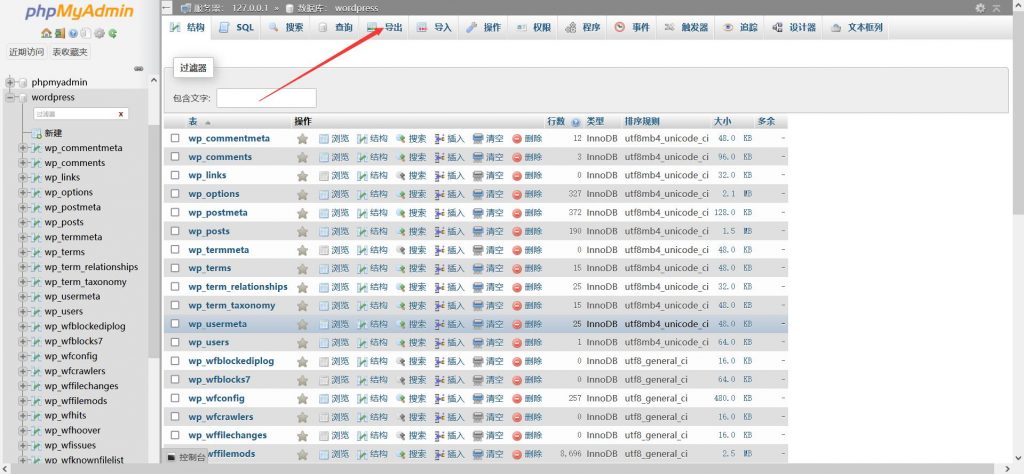Expand wp_posts tree node in sidebar

[23, 223]
